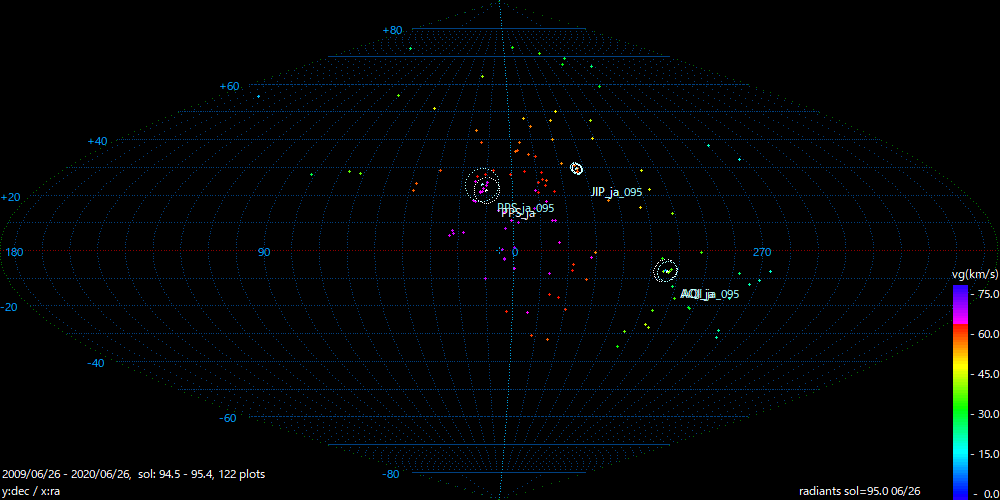This screenshot has width=1000, height=500.
Task: Click the small solid circle above the JIP label
Action: click(x=576, y=168)
